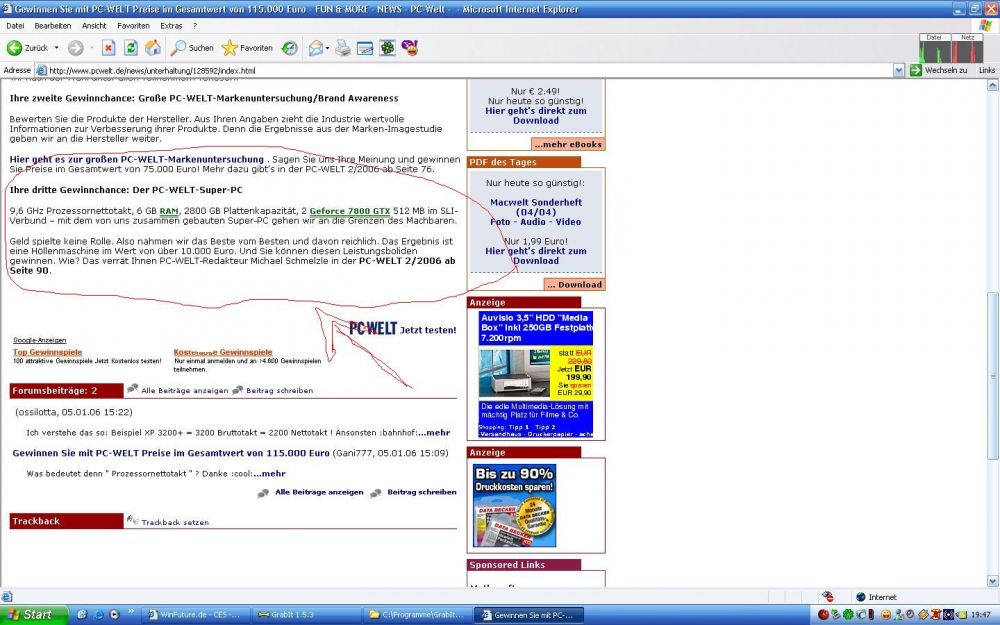1000x625 pixels.
Task: Print the page with printer icon
Action: tap(343, 48)
